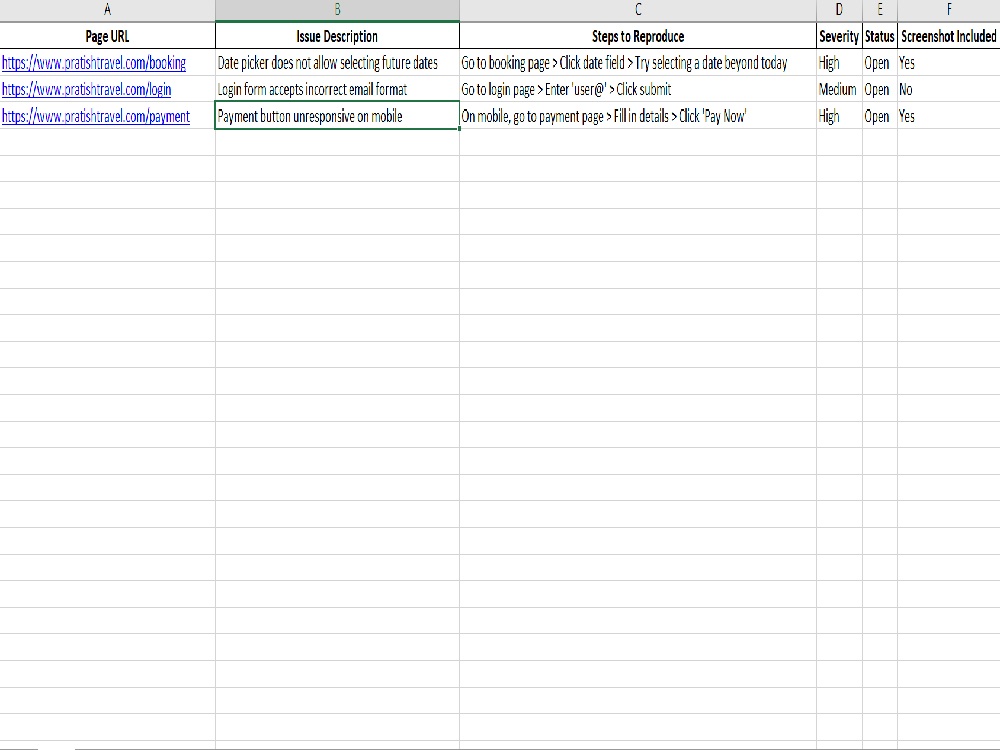Click the 'Page URL' header cell

coord(107,36)
